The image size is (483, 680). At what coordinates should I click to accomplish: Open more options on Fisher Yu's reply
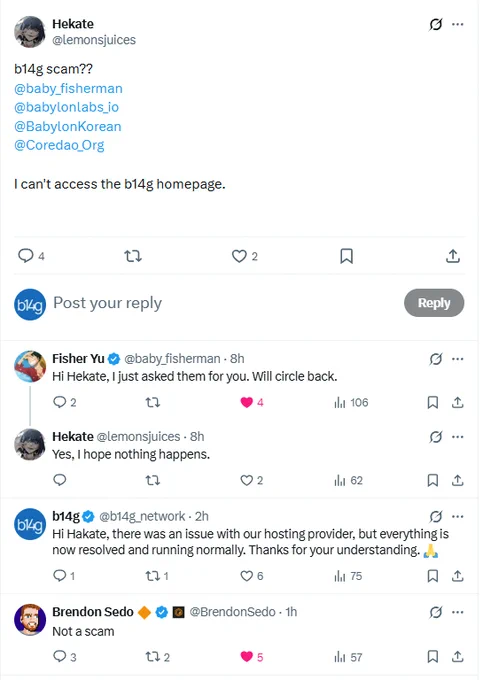pos(457,359)
